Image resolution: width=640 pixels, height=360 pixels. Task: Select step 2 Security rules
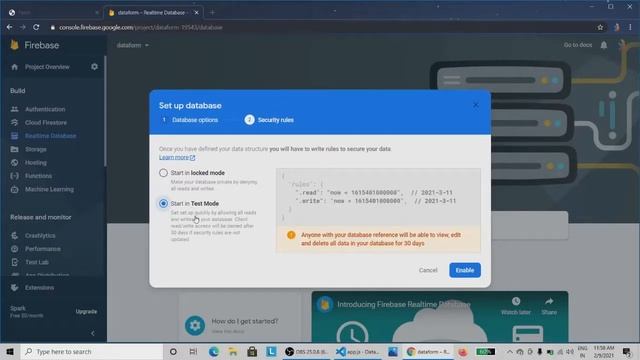tap(269, 120)
